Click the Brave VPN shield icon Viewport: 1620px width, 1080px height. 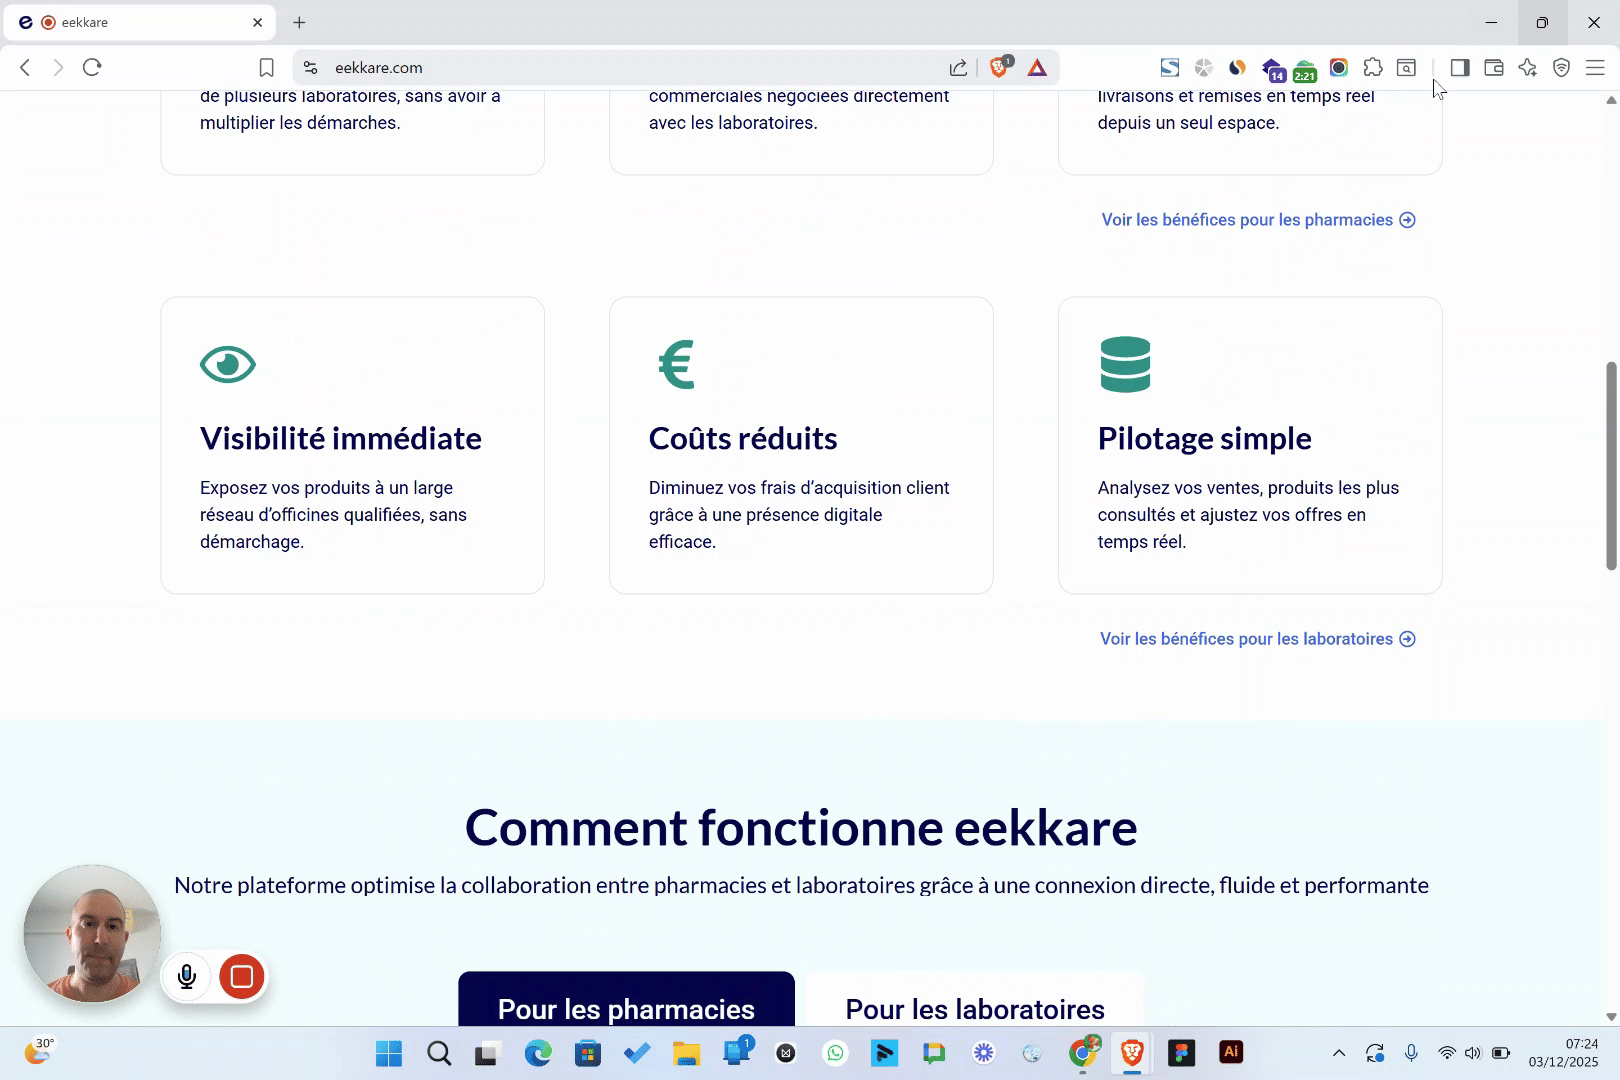tap(1561, 67)
